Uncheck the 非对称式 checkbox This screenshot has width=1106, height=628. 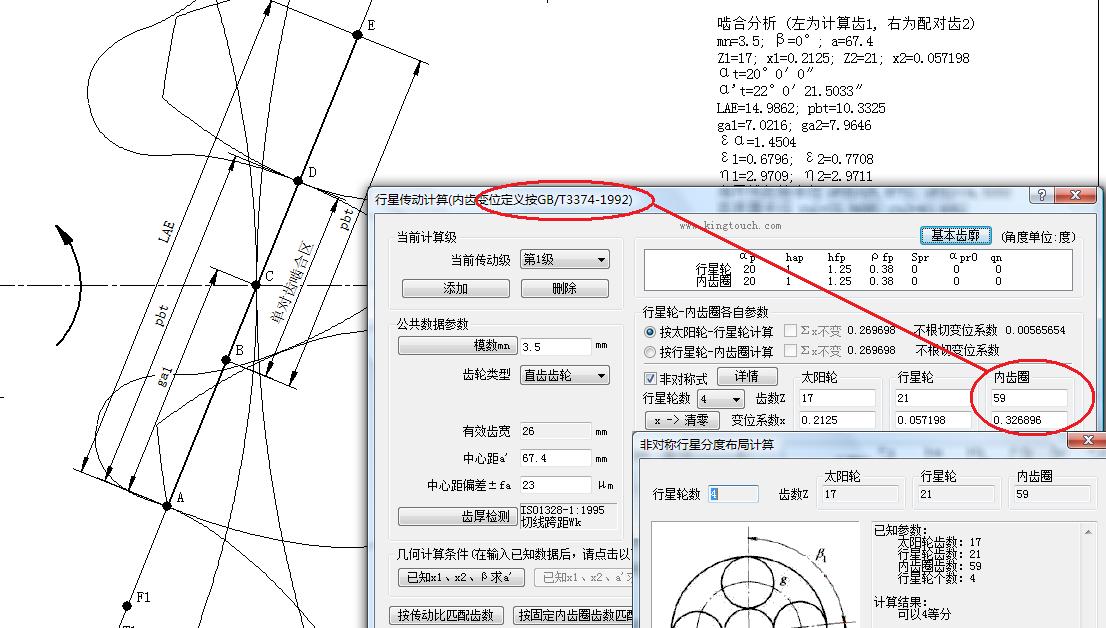click(650, 379)
